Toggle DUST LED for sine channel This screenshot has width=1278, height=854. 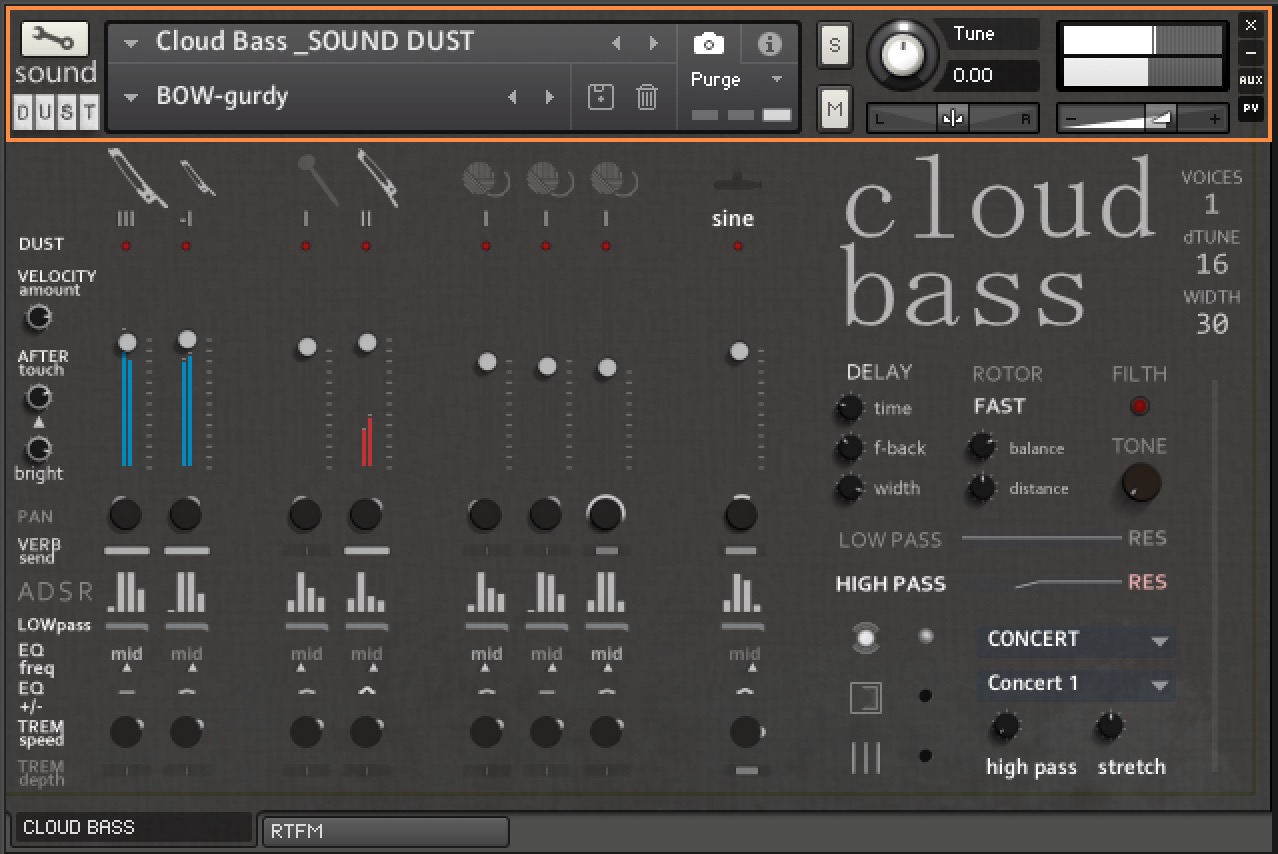[739, 245]
